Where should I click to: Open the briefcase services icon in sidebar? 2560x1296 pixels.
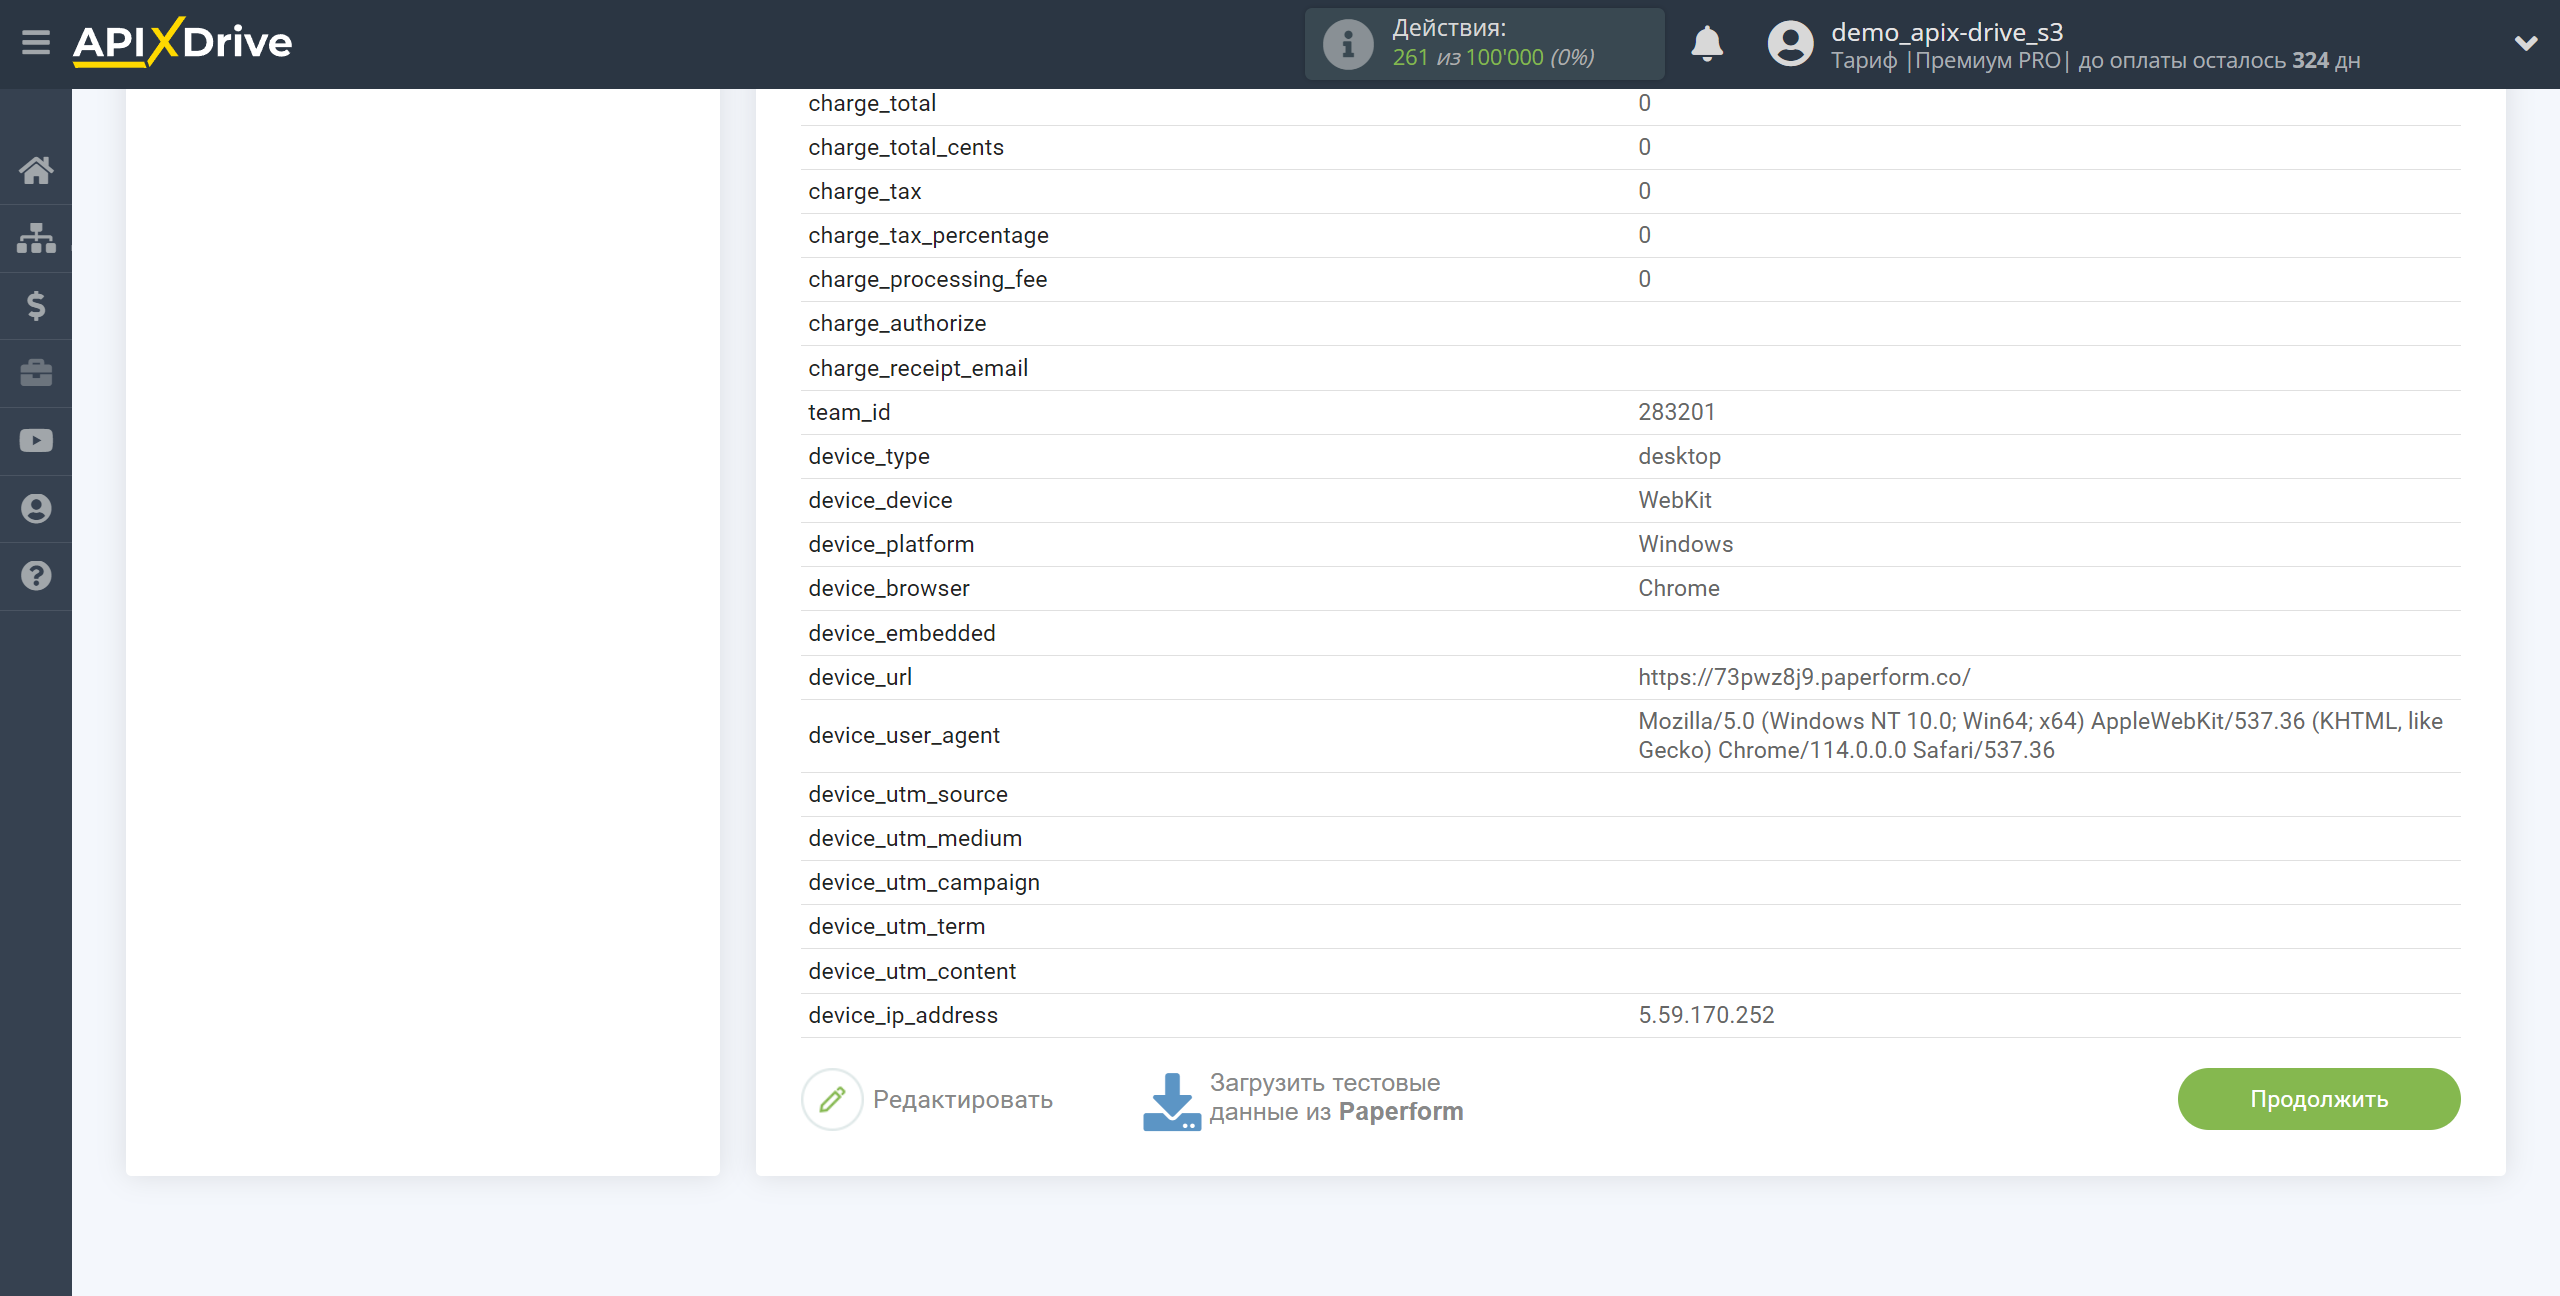36,373
